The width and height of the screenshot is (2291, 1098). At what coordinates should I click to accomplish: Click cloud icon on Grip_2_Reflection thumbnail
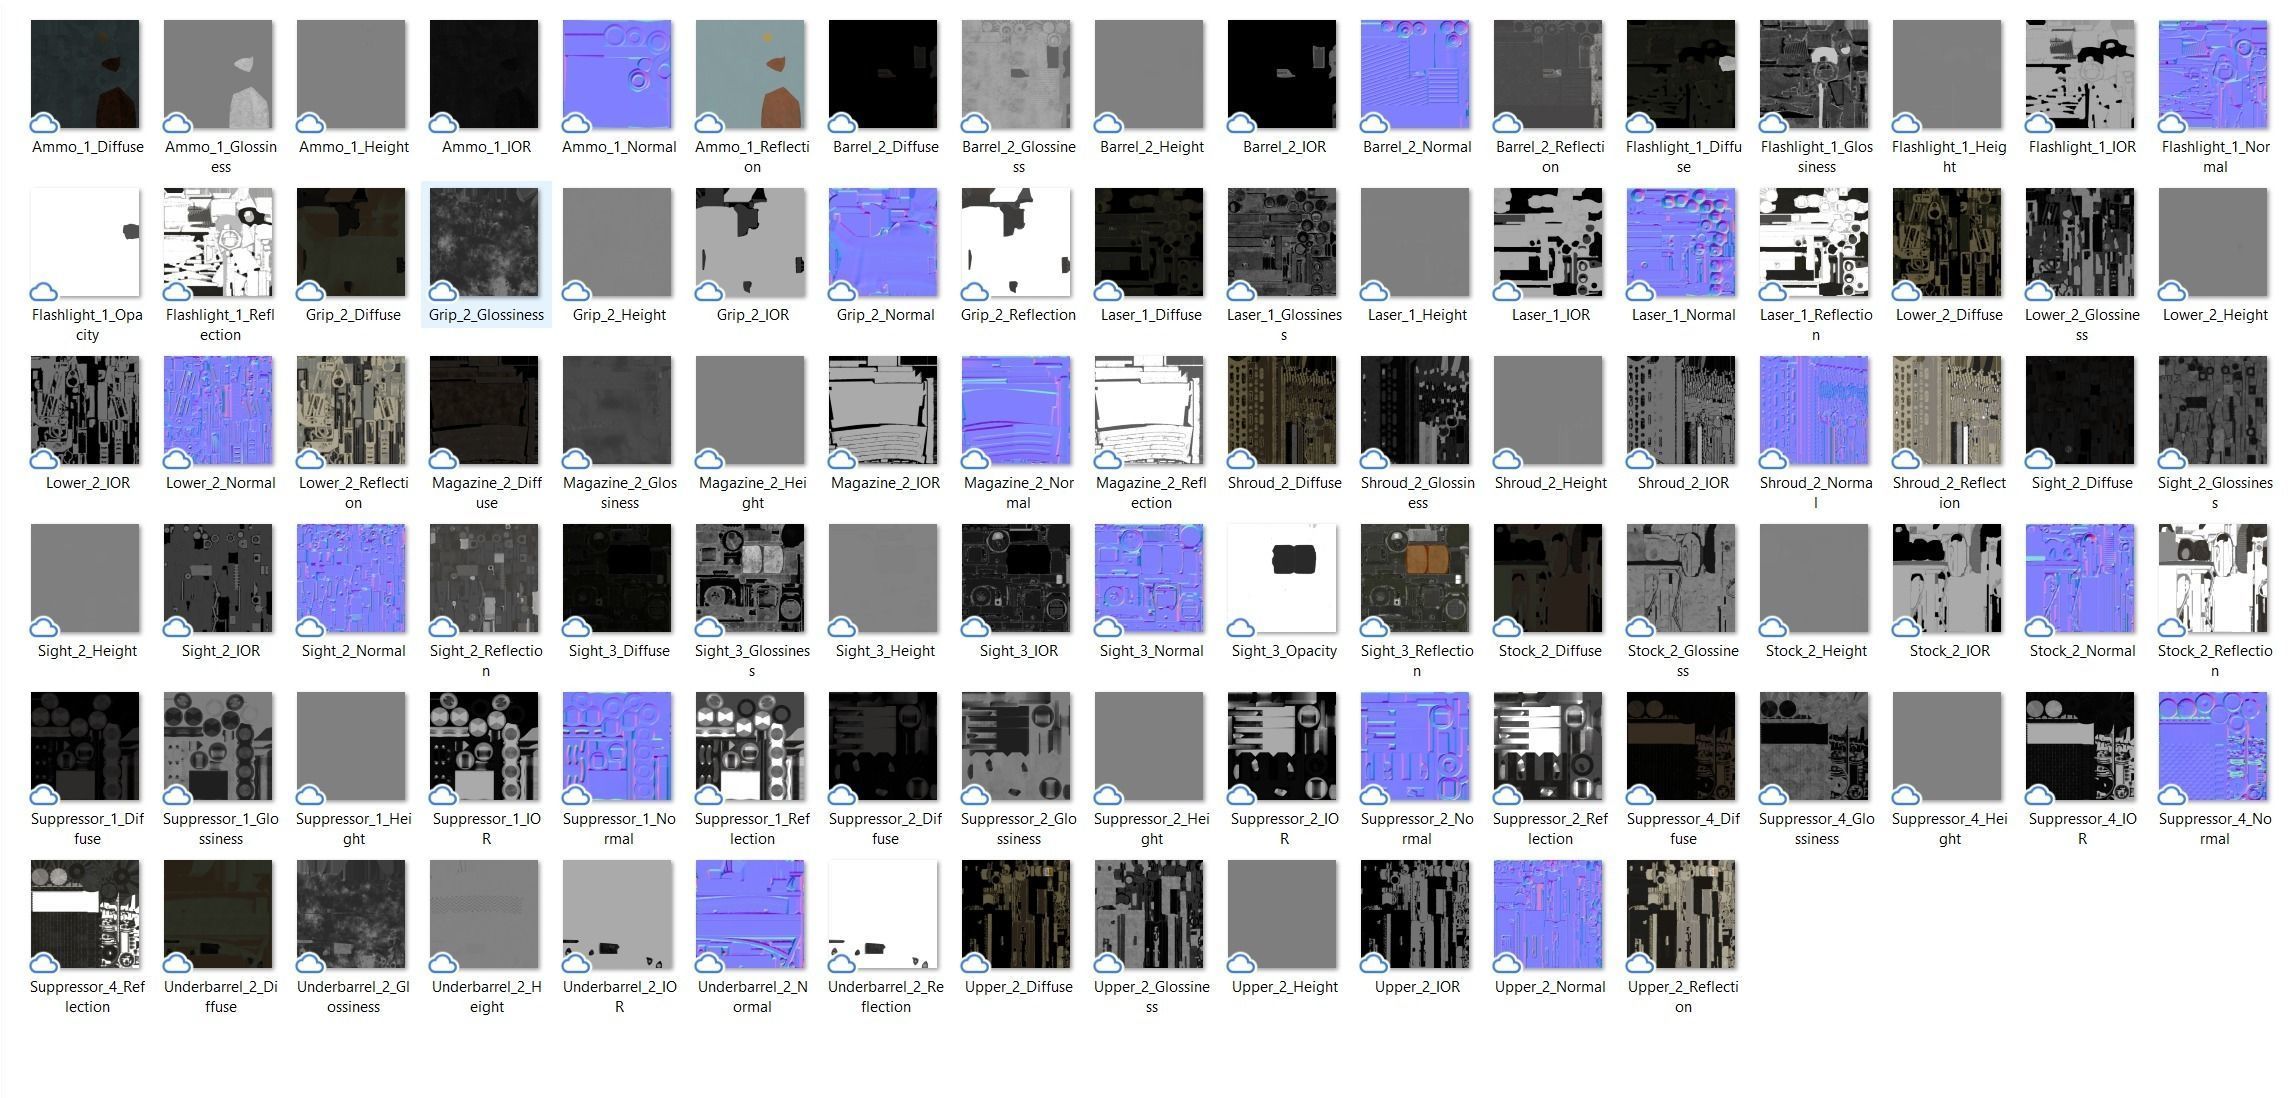(975, 292)
